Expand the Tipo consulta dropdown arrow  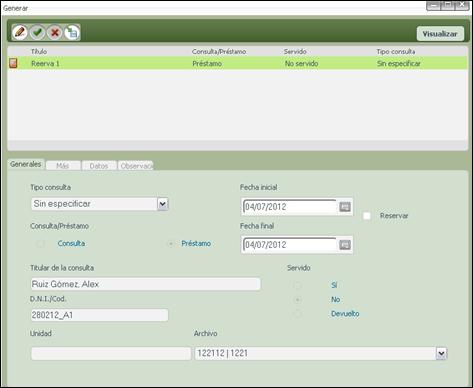[x=162, y=204]
